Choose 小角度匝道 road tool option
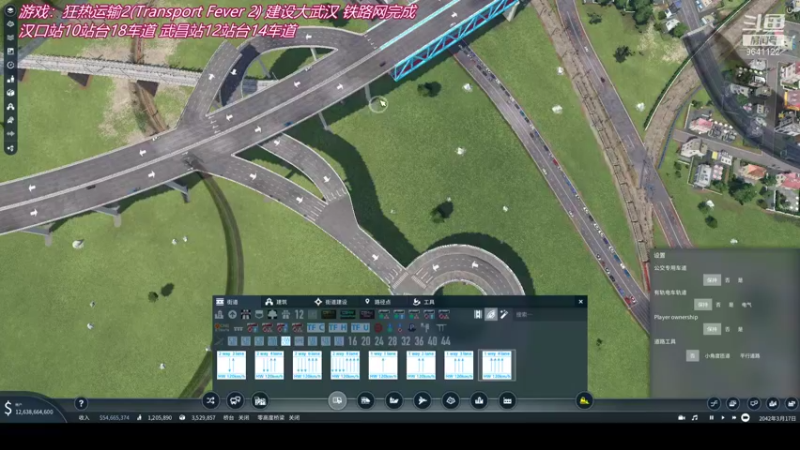Image resolution: width=800 pixels, height=450 pixels. [x=717, y=356]
